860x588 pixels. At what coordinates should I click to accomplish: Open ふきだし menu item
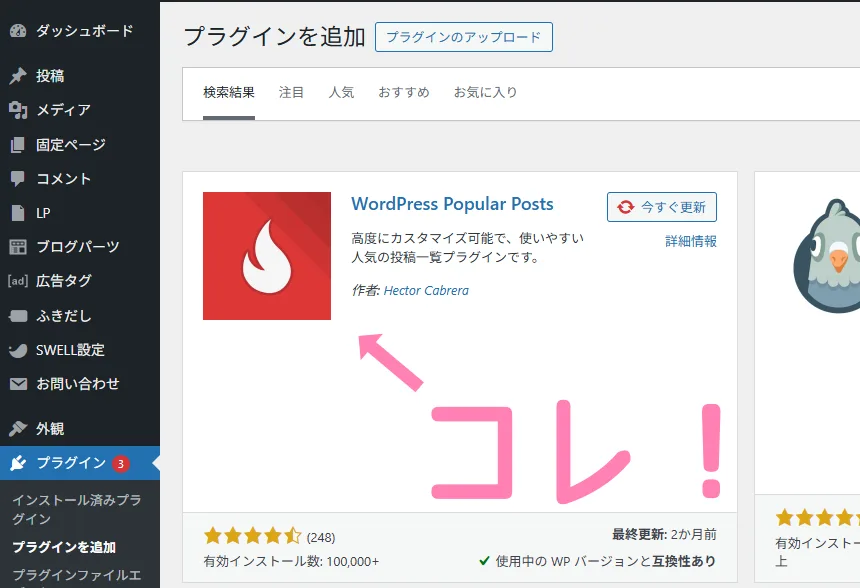(x=80, y=316)
